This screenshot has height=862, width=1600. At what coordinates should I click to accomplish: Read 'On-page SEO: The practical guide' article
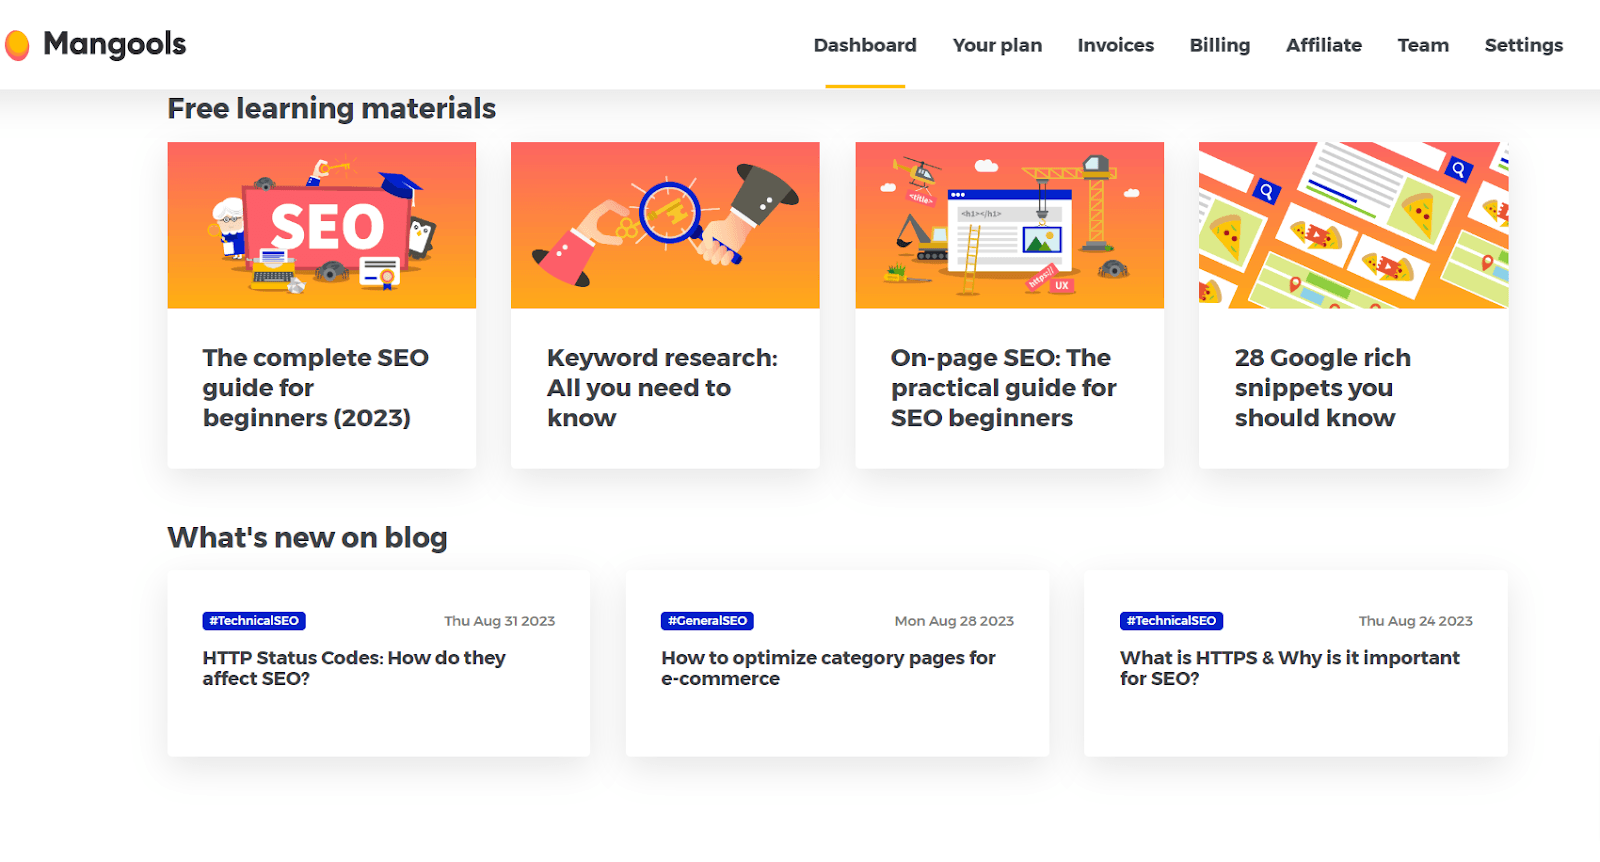[x=1003, y=387]
